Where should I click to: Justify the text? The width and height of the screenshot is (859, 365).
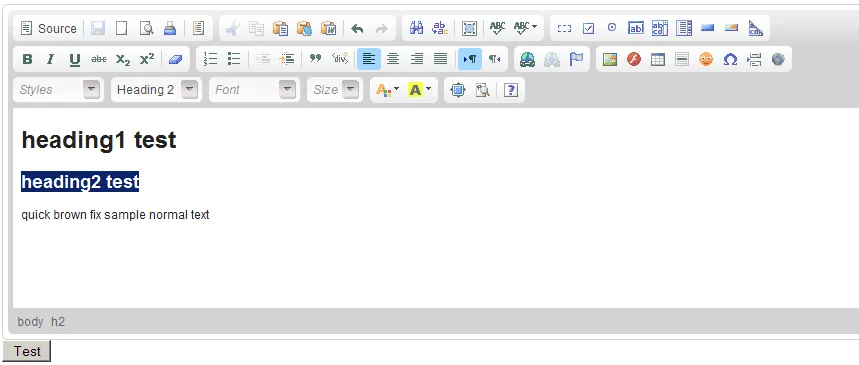[x=440, y=59]
